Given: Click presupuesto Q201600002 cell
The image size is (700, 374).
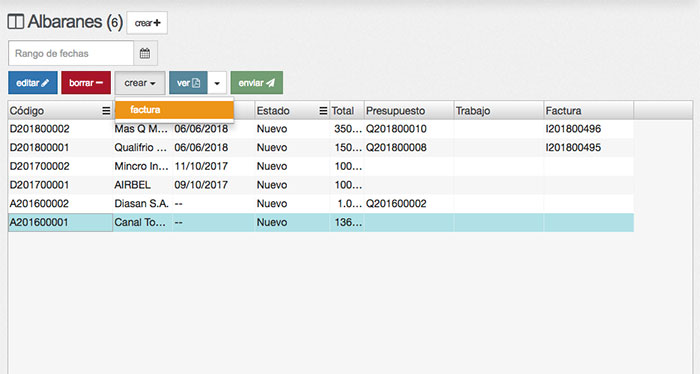Looking at the screenshot, I should click(409, 204).
